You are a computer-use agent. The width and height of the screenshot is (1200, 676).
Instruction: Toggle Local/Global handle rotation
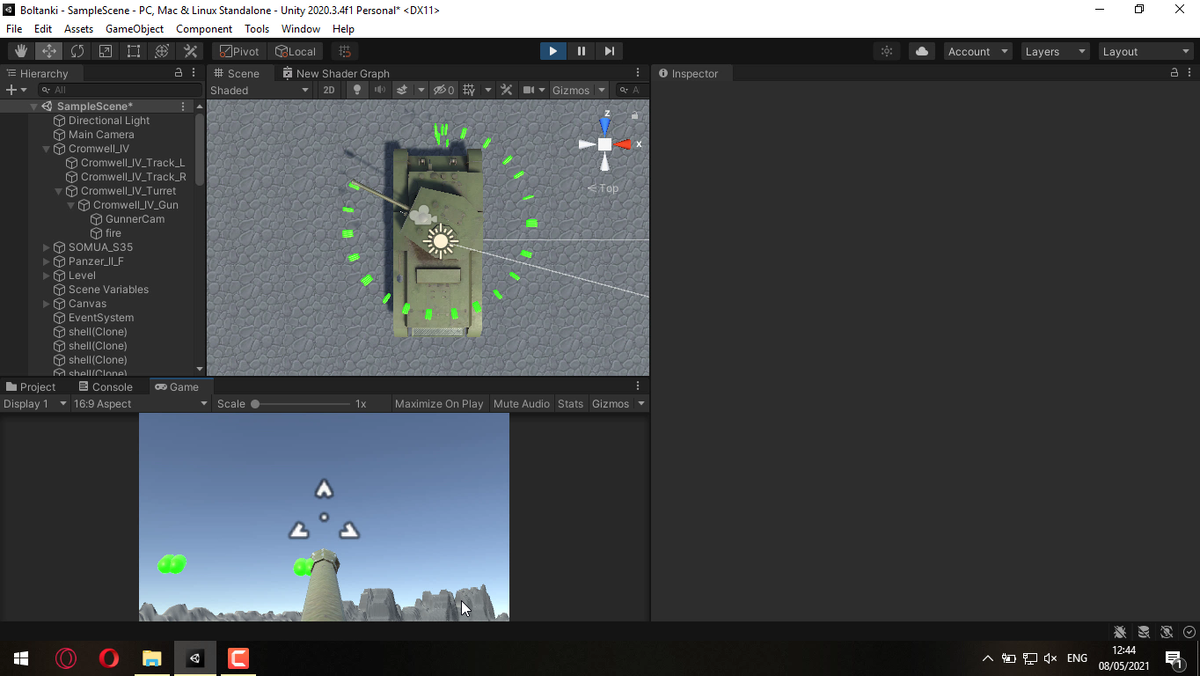296,51
